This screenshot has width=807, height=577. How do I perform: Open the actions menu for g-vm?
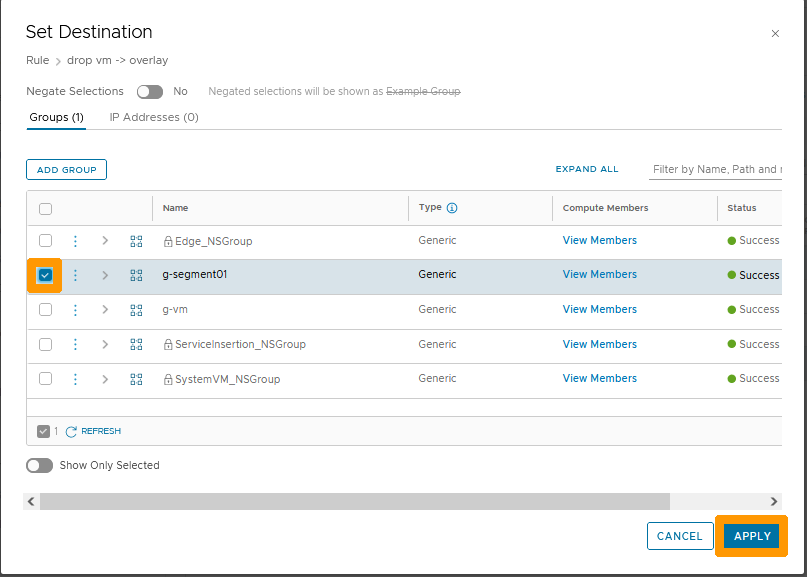[x=75, y=309]
